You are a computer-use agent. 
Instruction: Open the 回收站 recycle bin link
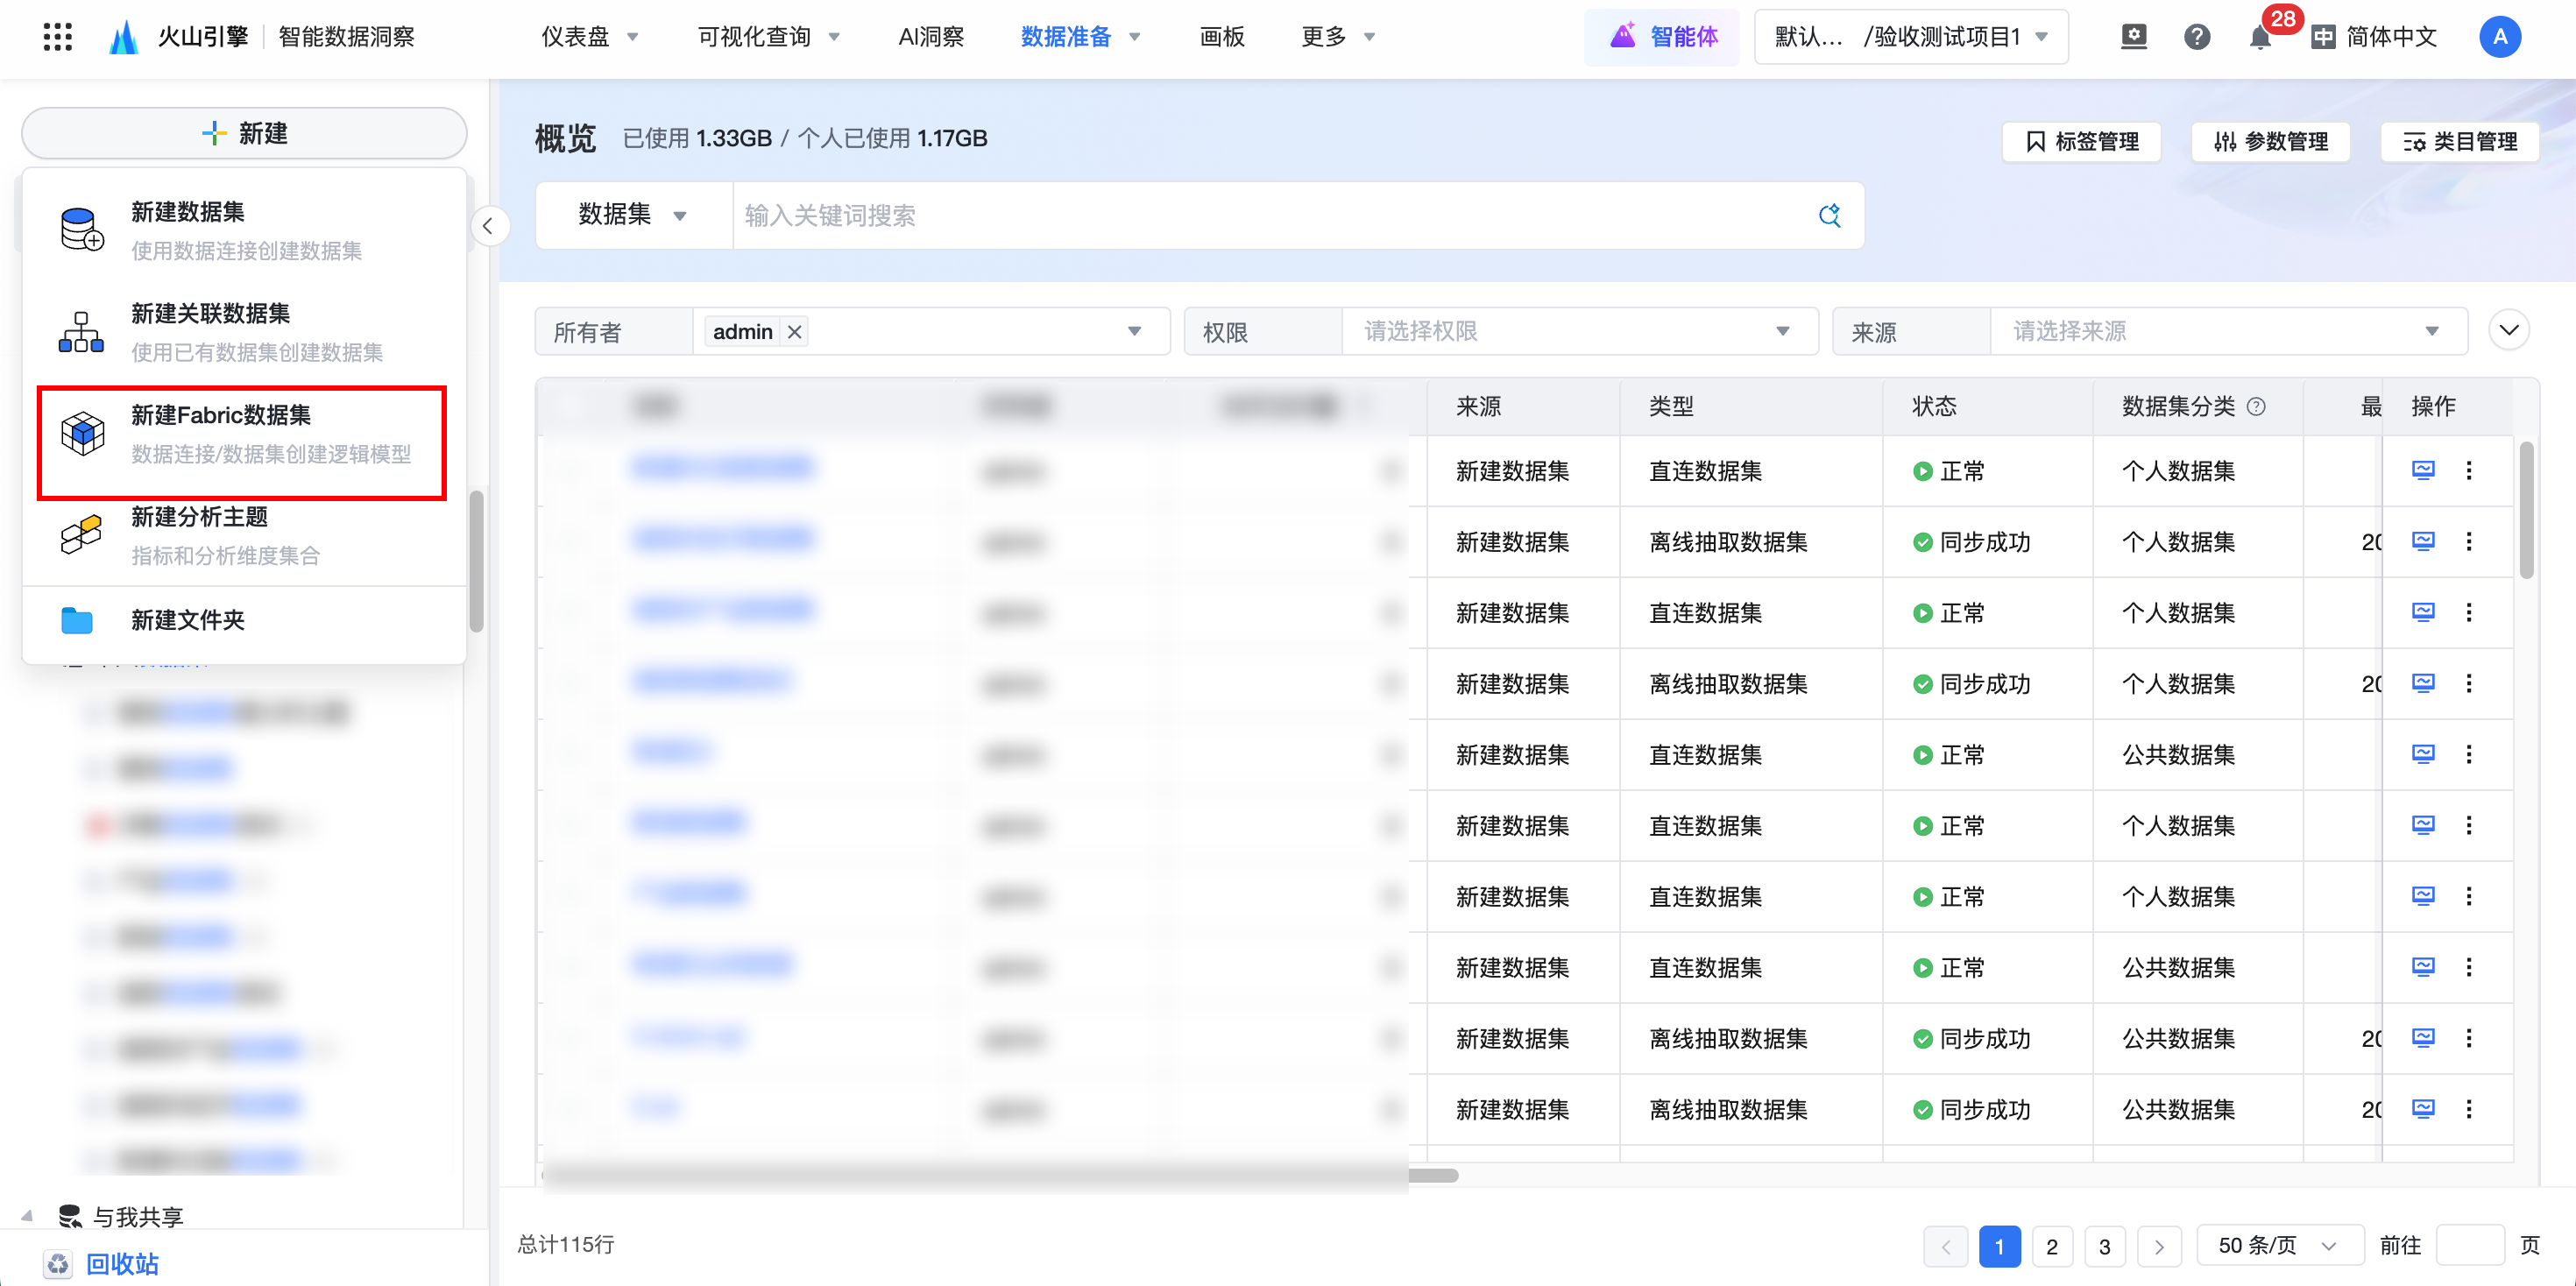click(121, 1263)
